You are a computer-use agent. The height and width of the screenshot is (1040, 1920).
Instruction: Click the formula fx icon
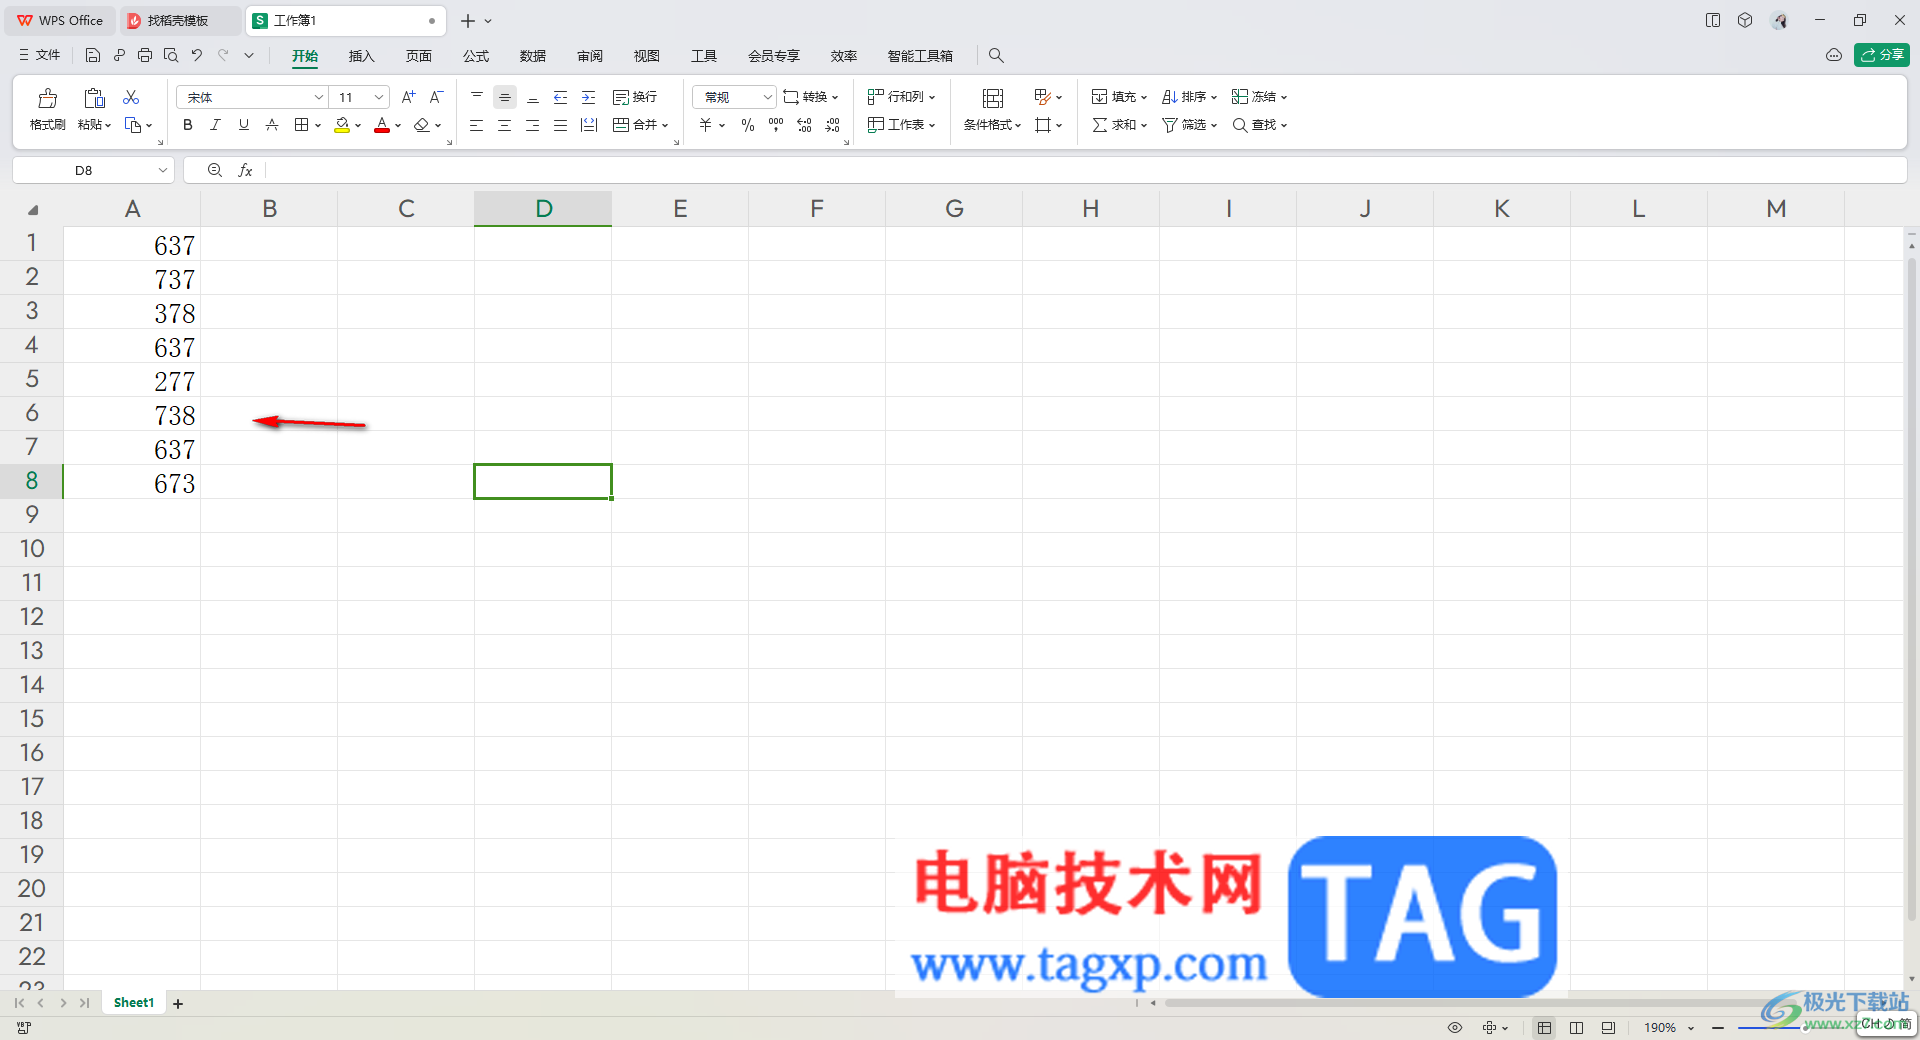245,170
